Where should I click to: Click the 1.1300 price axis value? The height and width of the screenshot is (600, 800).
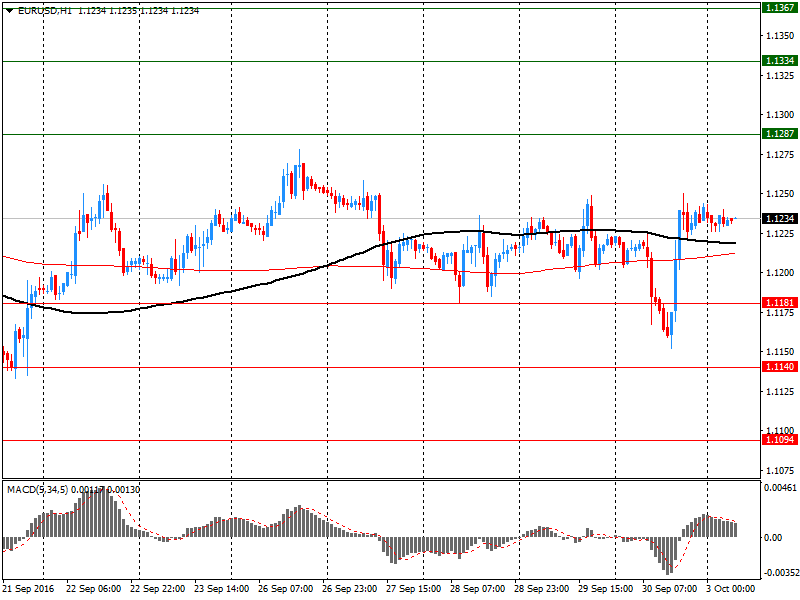click(x=780, y=115)
